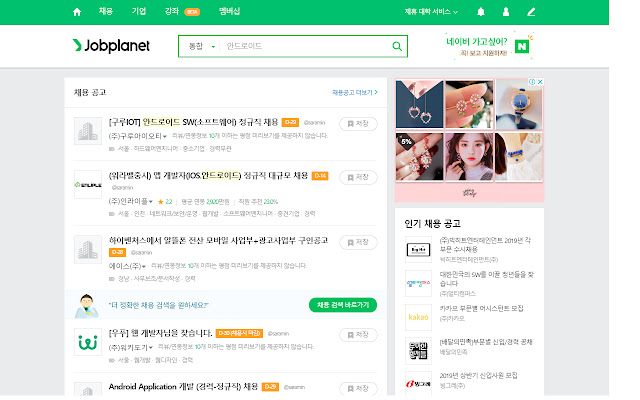Click the Jobplanet logo
Image resolution: width=640 pixels, height=400 pixels.
[x=111, y=46]
